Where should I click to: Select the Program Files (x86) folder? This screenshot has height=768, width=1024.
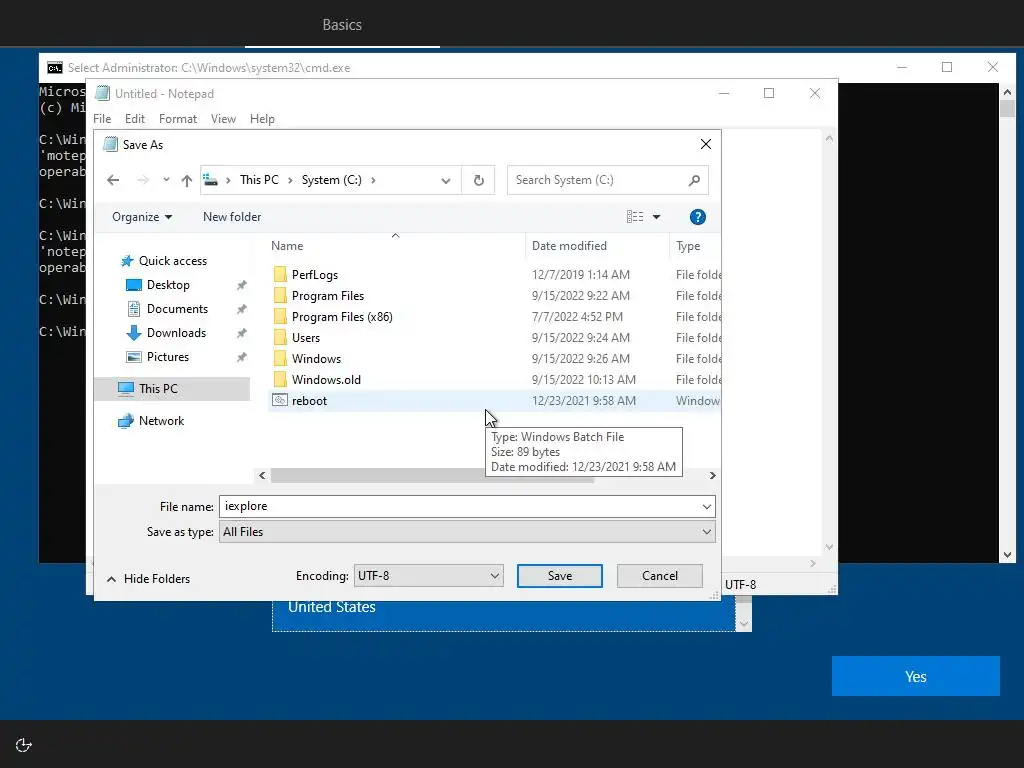point(342,317)
